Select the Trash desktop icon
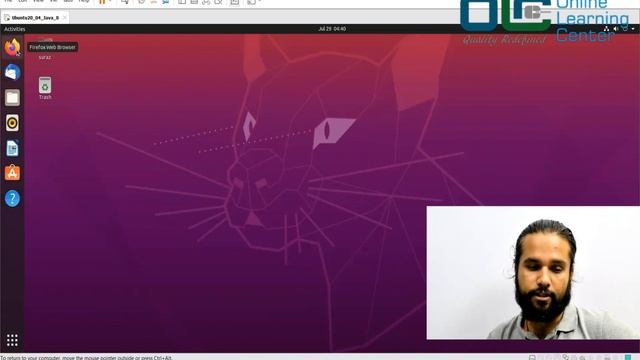 [x=45, y=88]
